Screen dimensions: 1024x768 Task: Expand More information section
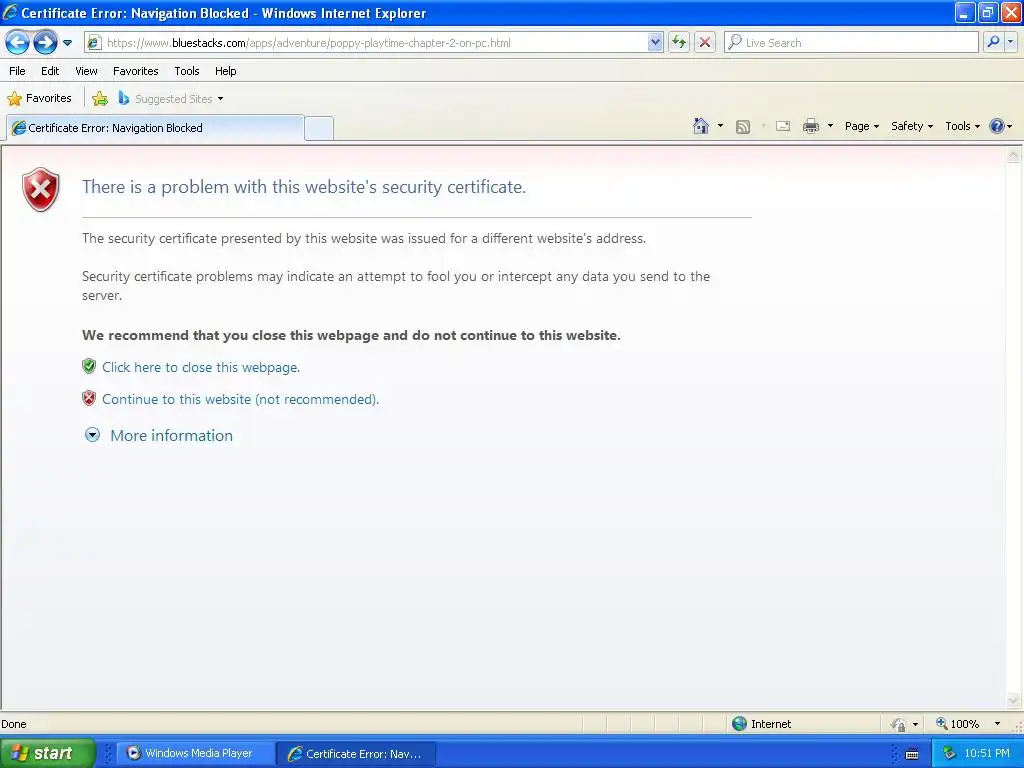point(171,436)
